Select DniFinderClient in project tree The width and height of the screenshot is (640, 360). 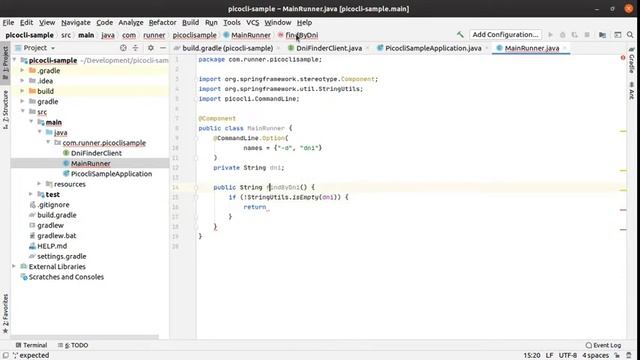[96, 153]
